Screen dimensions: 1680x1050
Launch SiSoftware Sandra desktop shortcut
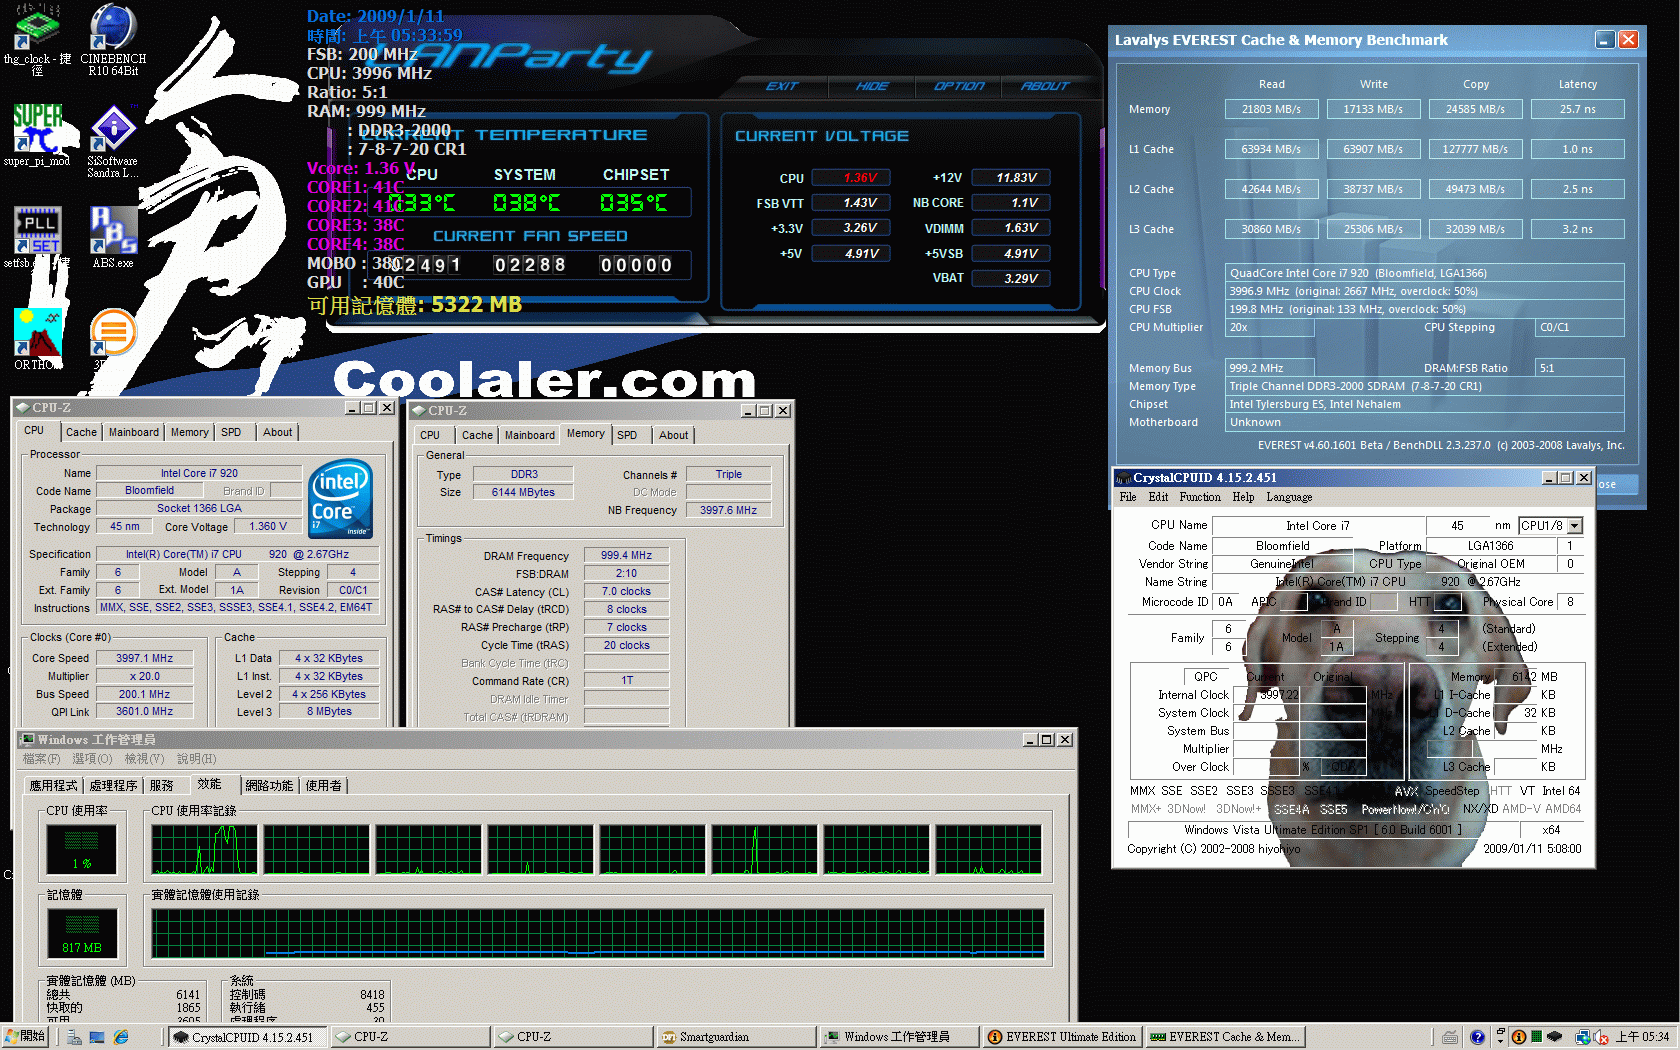coord(113,140)
